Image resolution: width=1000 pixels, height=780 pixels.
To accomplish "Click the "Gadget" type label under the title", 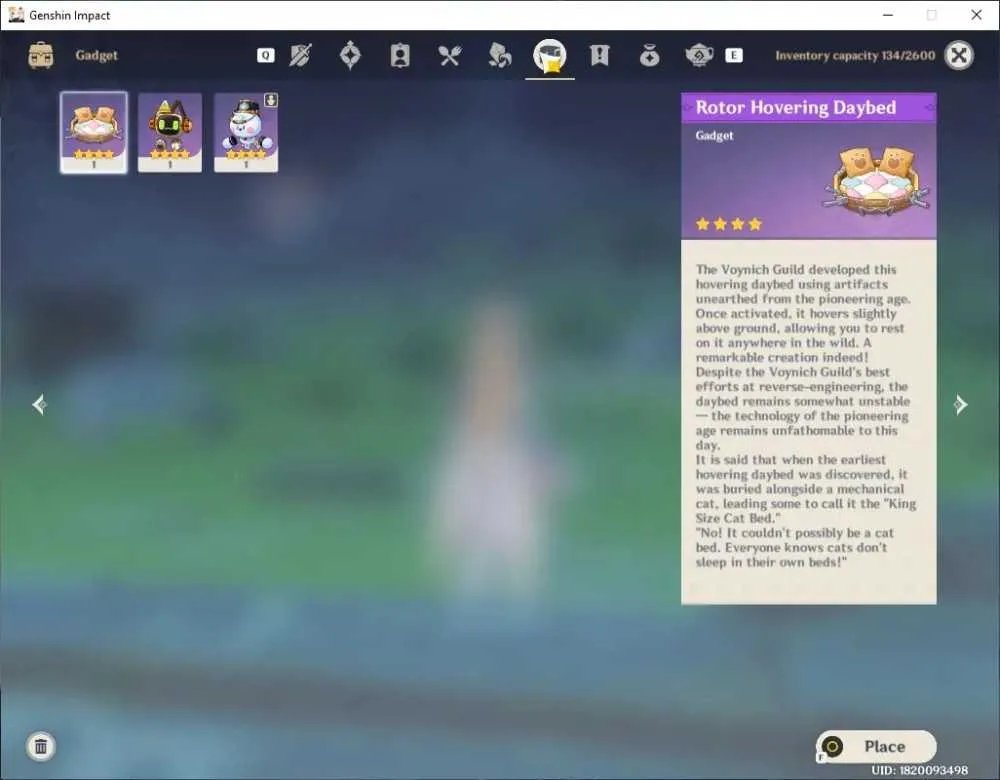I will (714, 135).
